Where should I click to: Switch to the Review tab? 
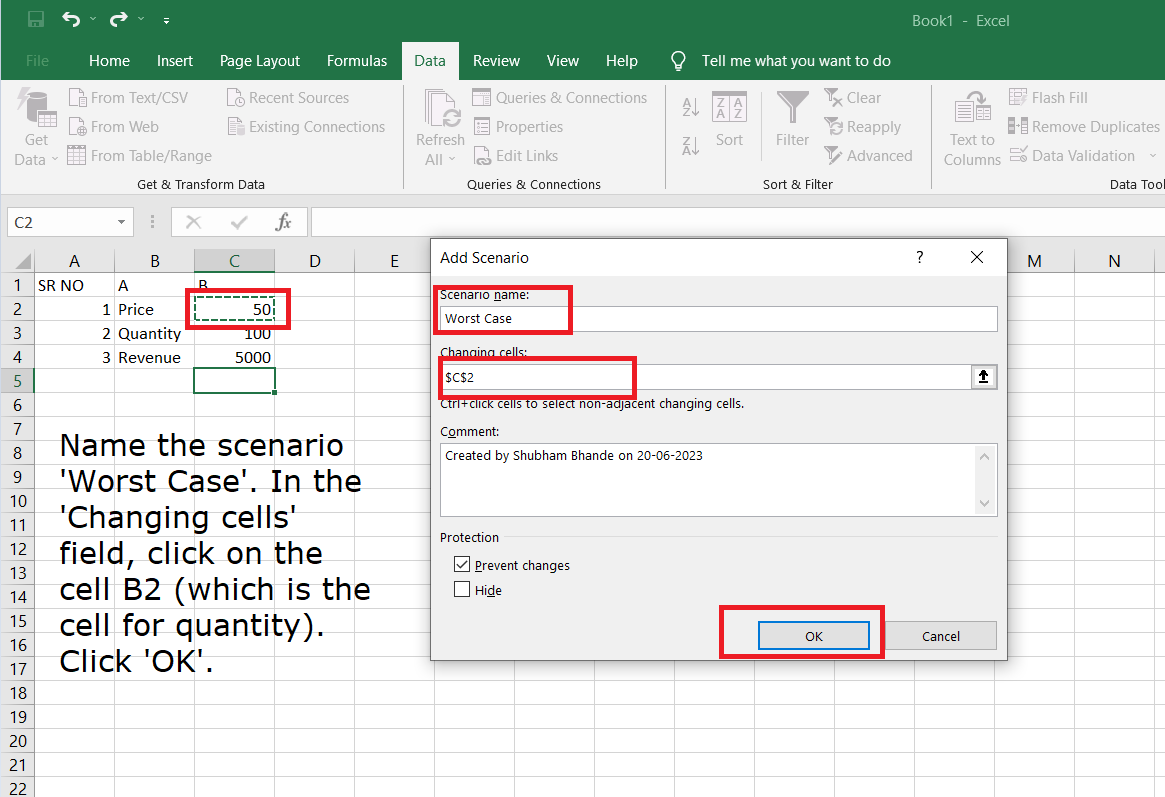click(x=496, y=61)
